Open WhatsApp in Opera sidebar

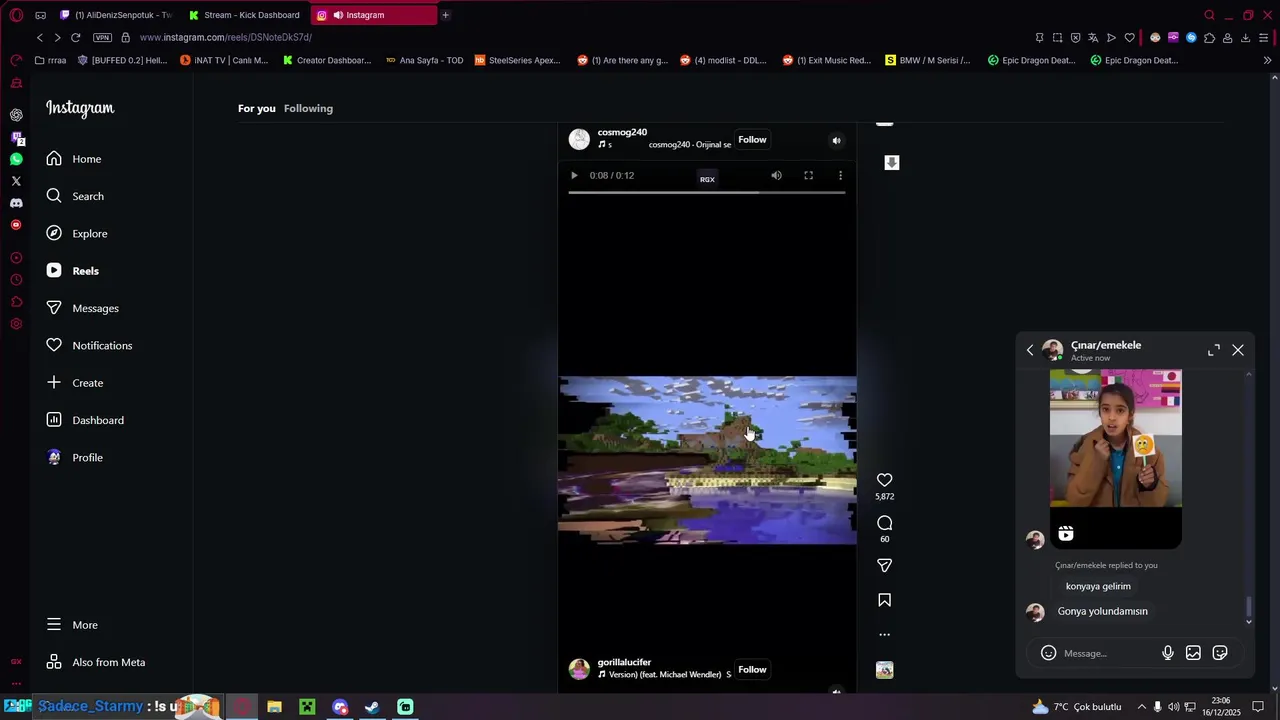click(16, 159)
